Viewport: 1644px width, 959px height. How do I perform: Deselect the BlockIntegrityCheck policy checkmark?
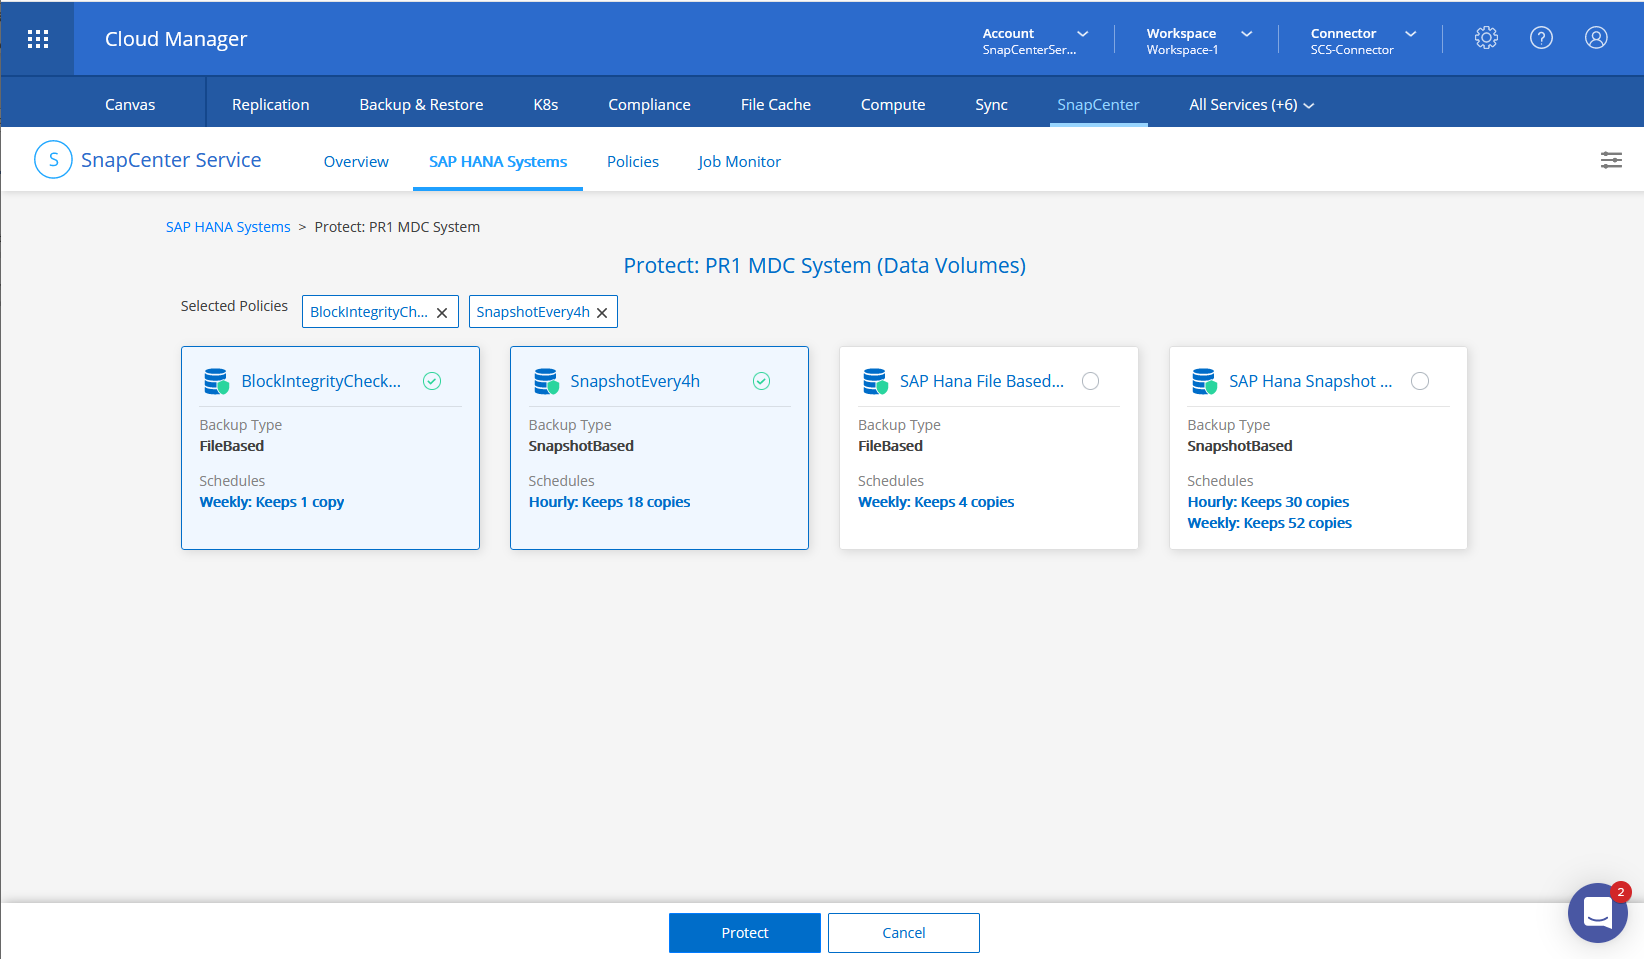pyautogui.click(x=432, y=381)
